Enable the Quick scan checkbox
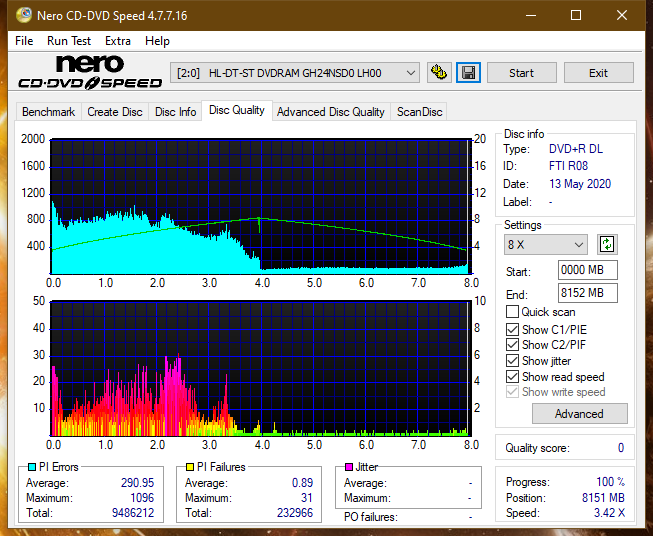The height and width of the screenshot is (536, 653). pos(512,312)
